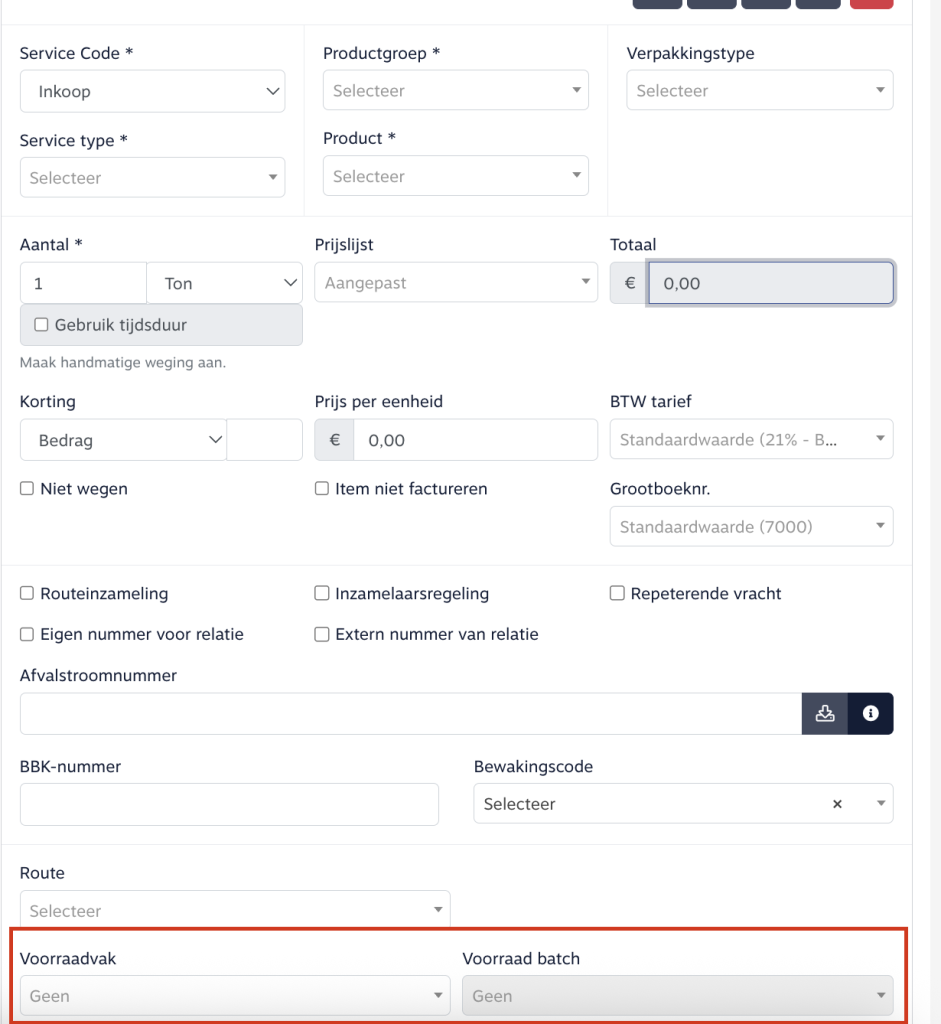Open the Korting type dropdown showing Bedrag

click(x=123, y=440)
